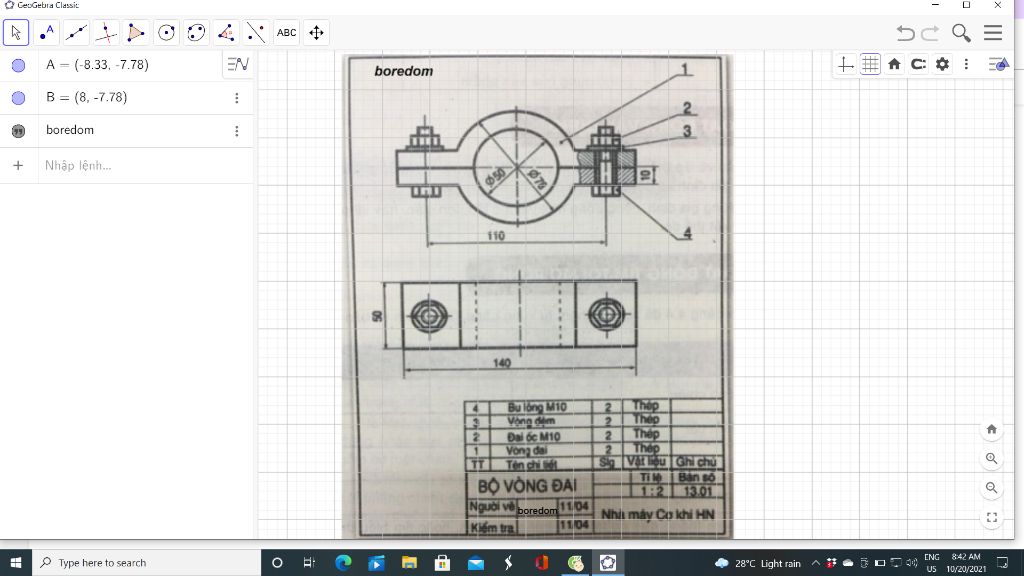Toggle the Graphics view style bar button
Screen dimensions: 1024x576
[x=999, y=64]
